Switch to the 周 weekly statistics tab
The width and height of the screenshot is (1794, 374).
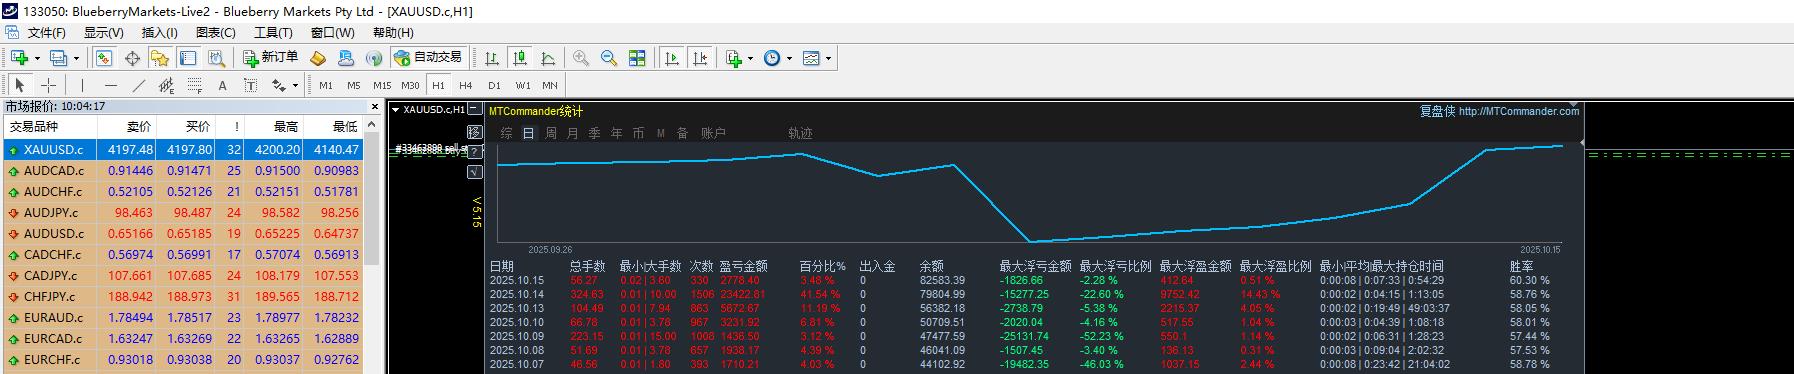coord(551,133)
